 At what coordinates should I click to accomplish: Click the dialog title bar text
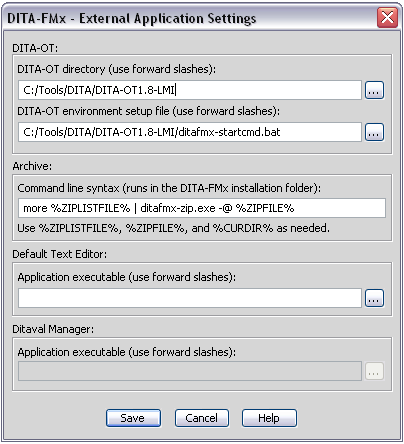132,18
